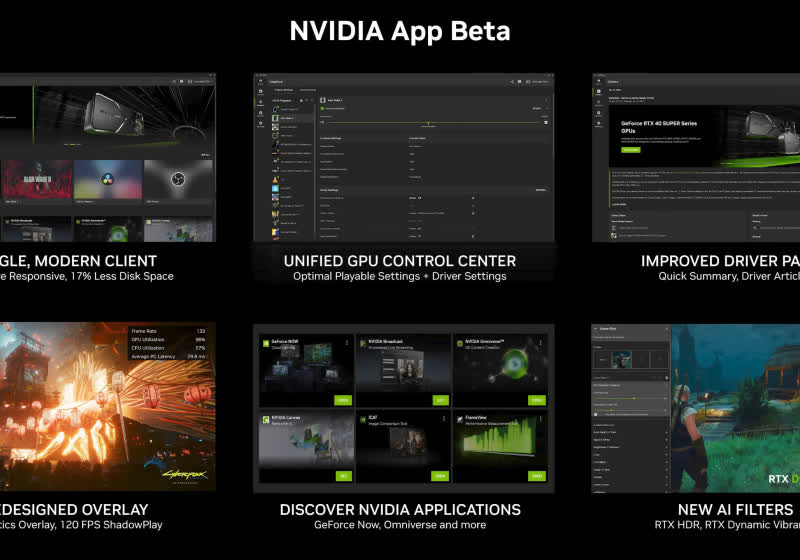Close the Game Filter panel
This screenshot has width=800, height=560.
tap(666, 329)
